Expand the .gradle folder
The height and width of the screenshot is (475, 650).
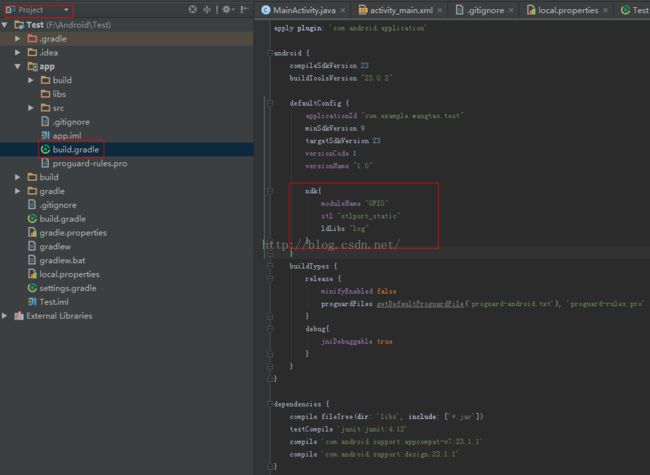click(x=17, y=39)
